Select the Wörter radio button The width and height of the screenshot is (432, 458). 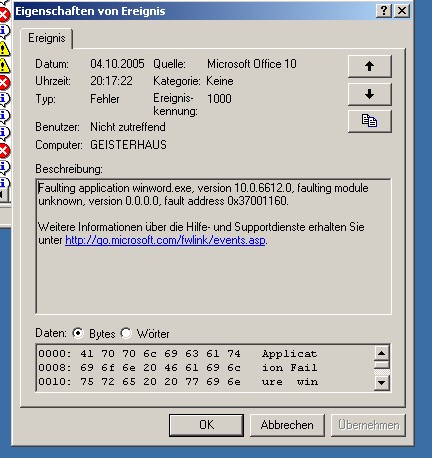(126, 333)
